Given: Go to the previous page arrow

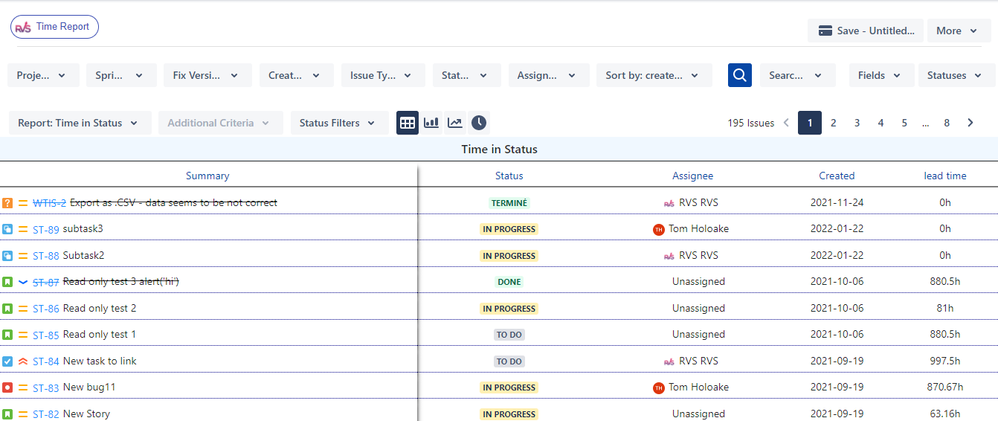Looking at the screenshot, I should (787, 123).
